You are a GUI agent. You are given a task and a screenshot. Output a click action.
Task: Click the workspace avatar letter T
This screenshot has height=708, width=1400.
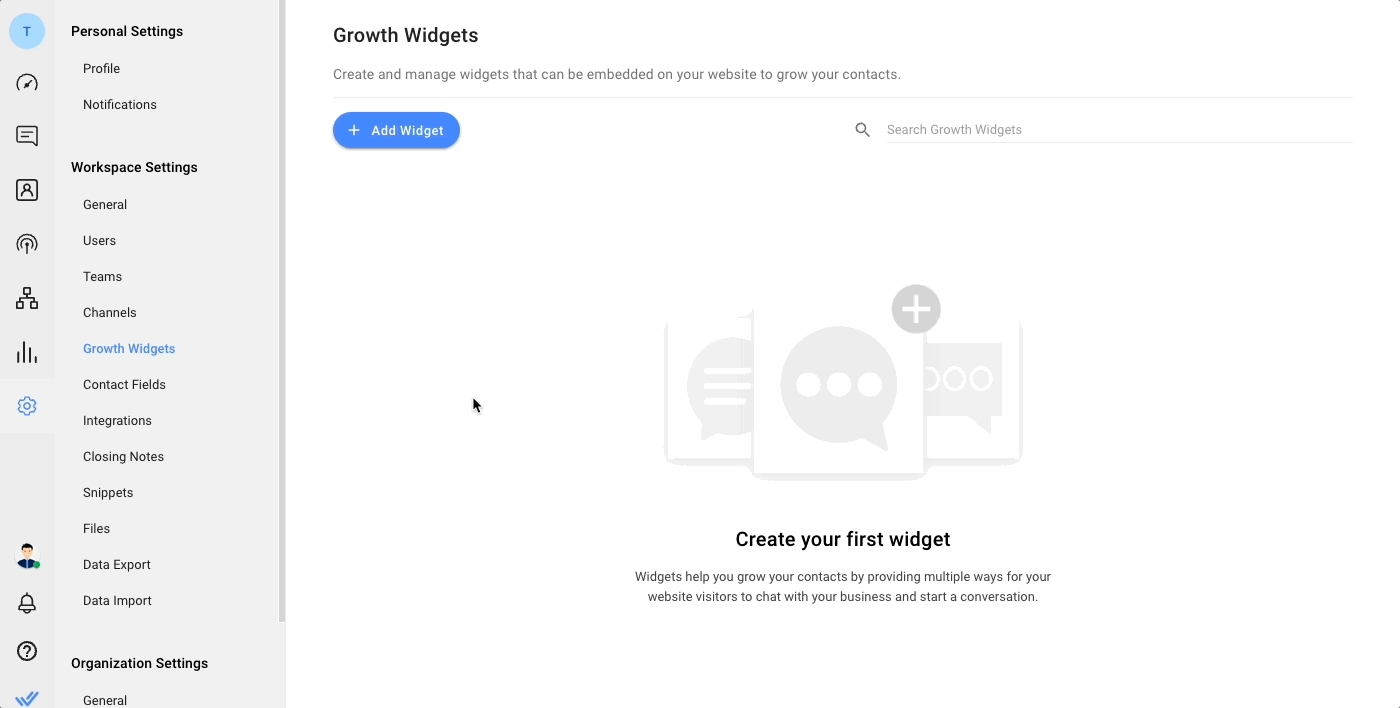coord(27,31)
